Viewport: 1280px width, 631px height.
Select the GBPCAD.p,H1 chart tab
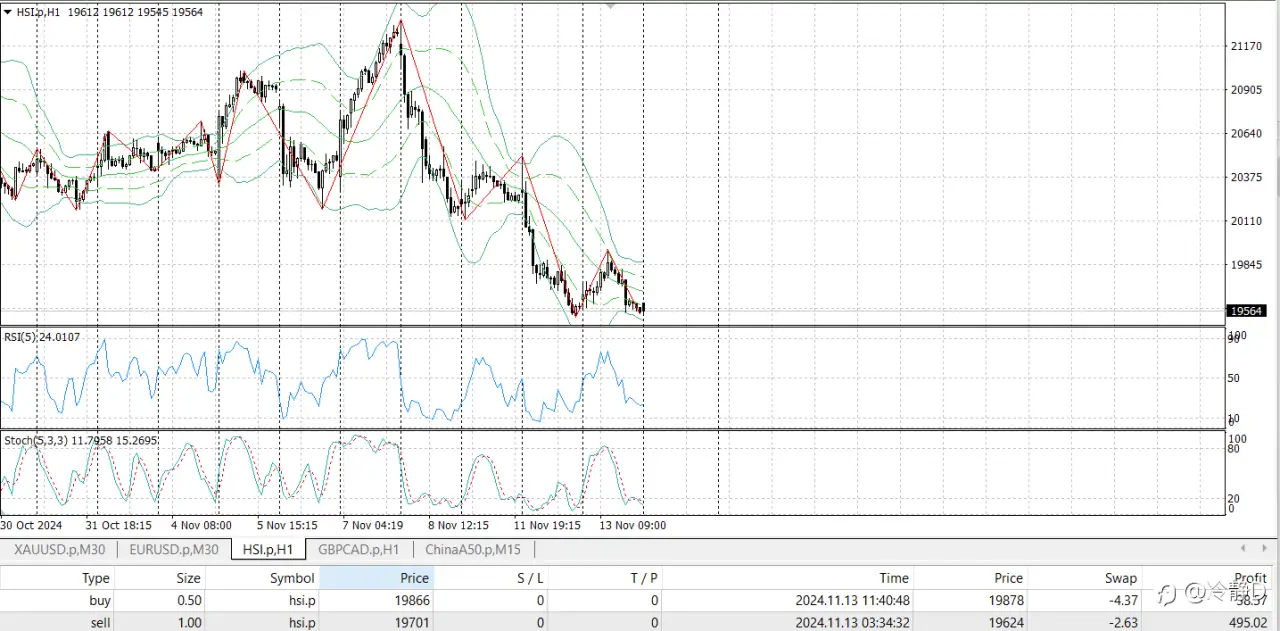[358, 549]
